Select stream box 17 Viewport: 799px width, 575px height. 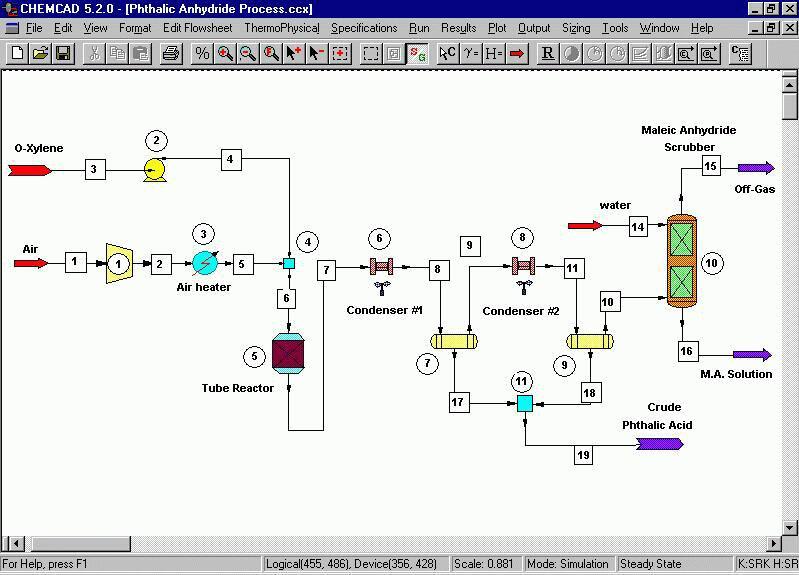[459, 402]
